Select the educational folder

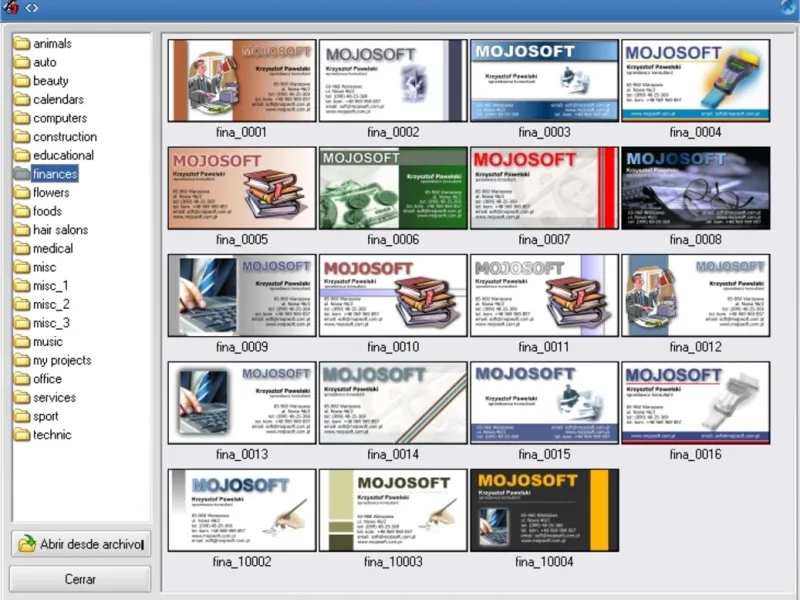click(54, 155)
